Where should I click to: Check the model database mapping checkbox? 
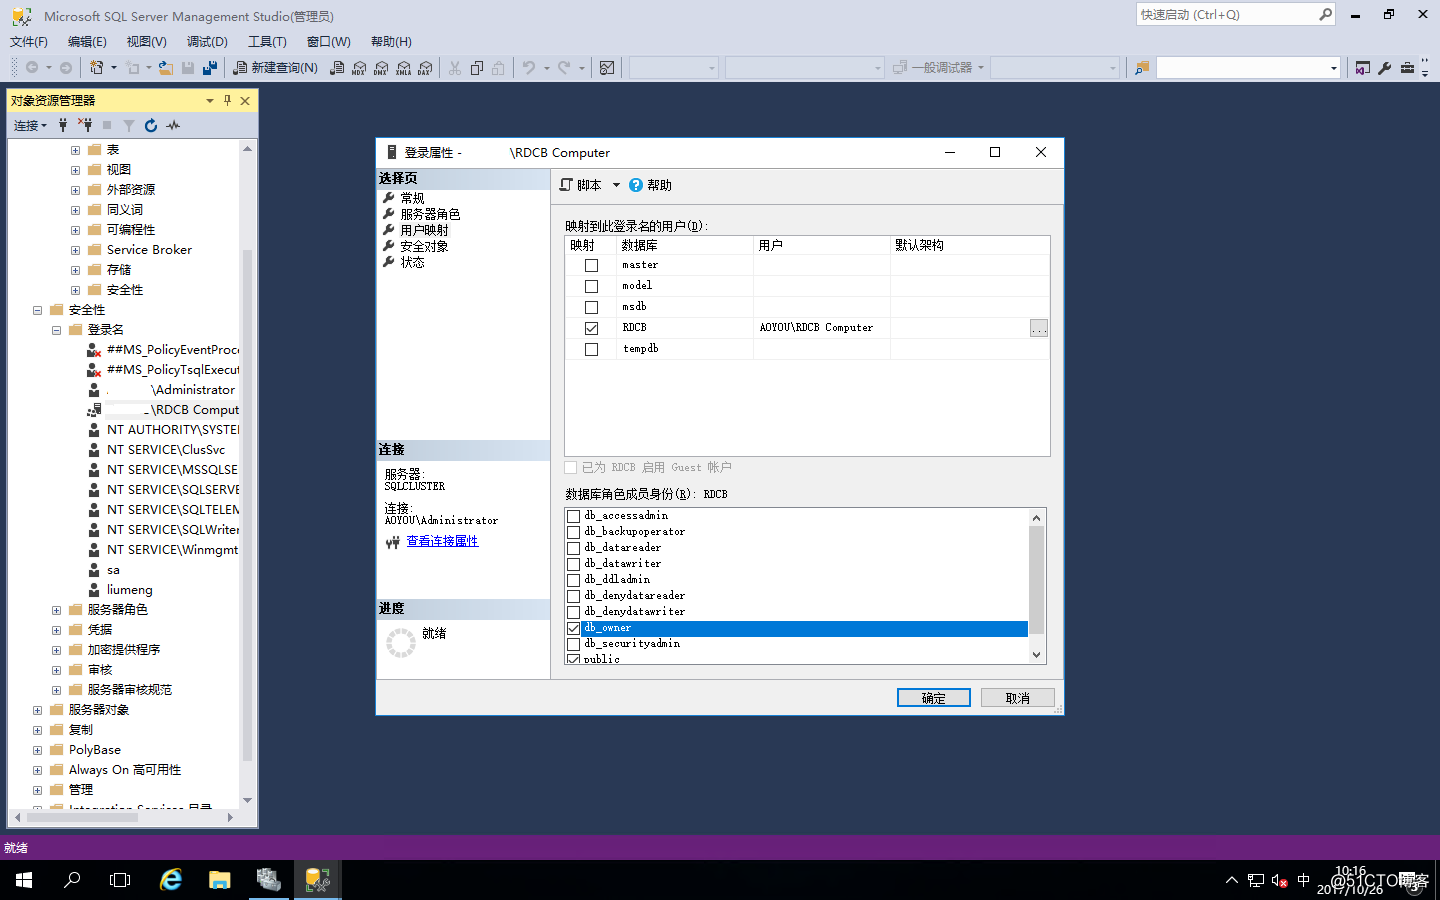592,286
